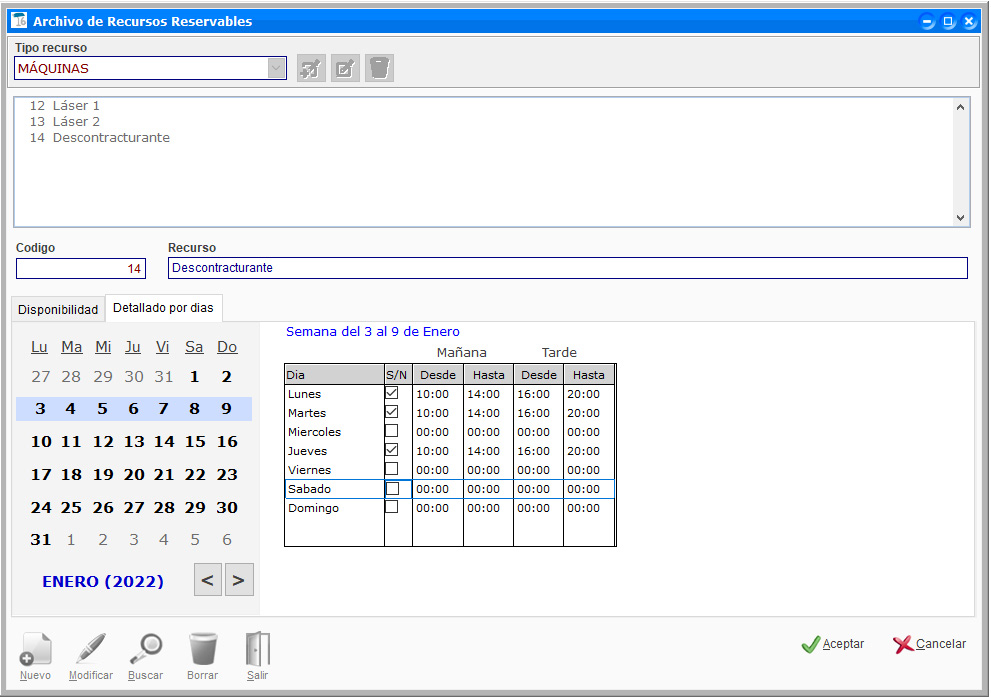Click scroll down arrow of resource list
Screen dimensions: 991x699
(x=961, y=218)
